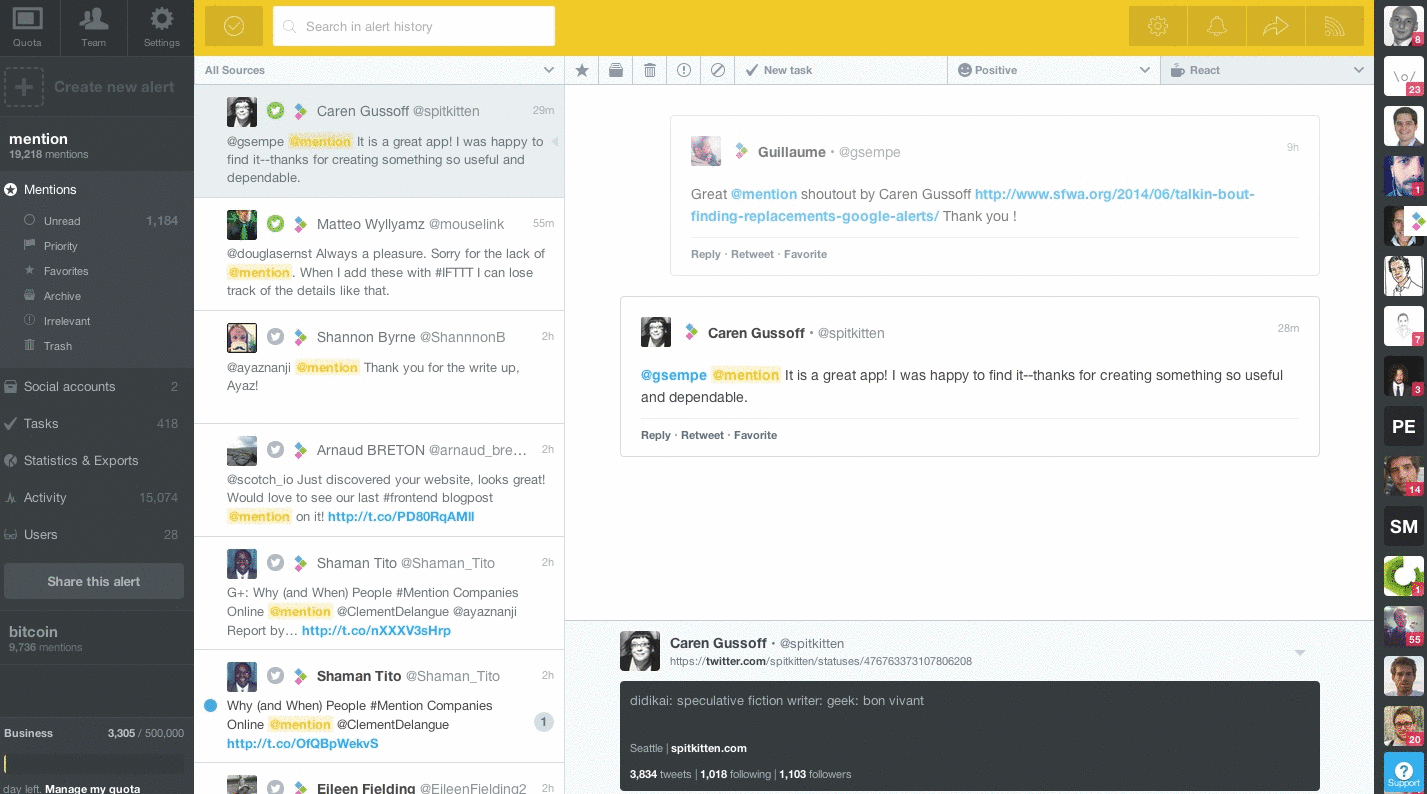Open the Quota panel
Screen dimensions: 1427x794
tap(27, 27)
